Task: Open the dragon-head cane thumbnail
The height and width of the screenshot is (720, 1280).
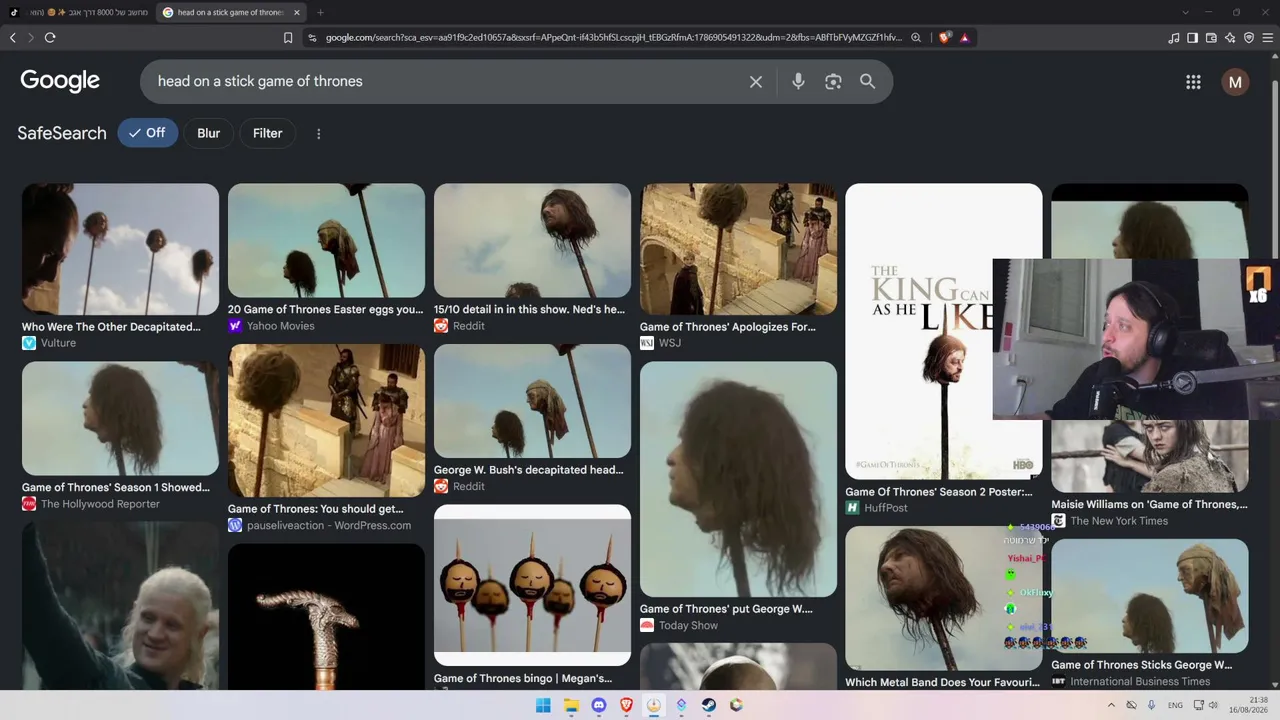Action: (x=326, y=616)
